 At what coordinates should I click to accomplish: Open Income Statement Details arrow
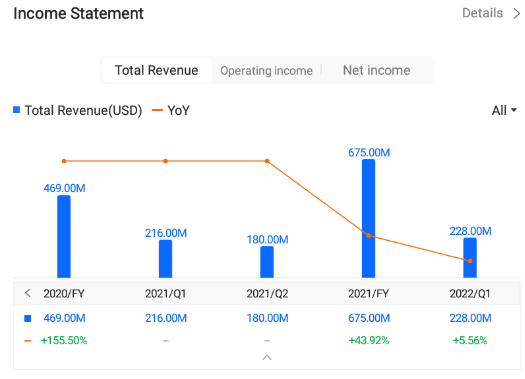517,14
